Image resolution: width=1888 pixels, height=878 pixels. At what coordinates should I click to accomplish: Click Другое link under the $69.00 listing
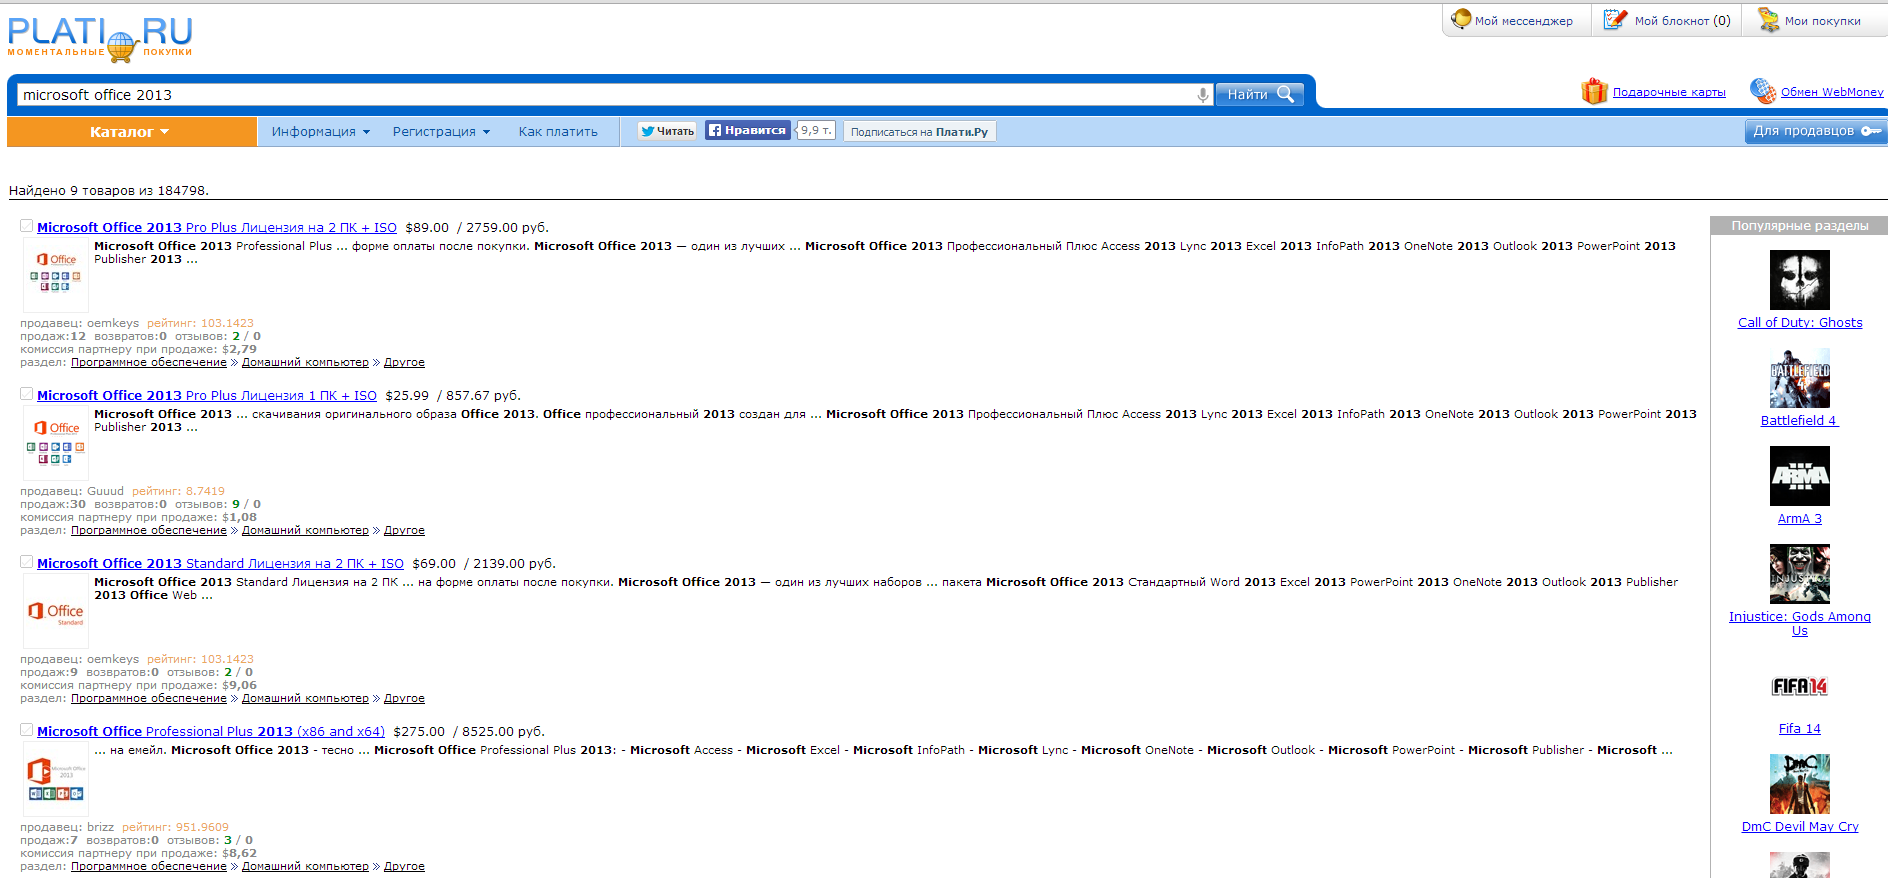(404, 698)
